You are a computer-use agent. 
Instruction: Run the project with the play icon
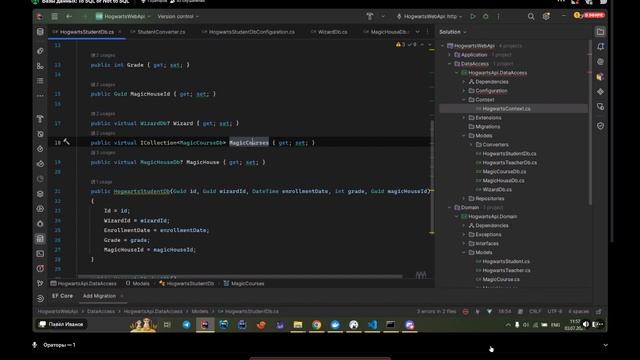click(473, 16)
